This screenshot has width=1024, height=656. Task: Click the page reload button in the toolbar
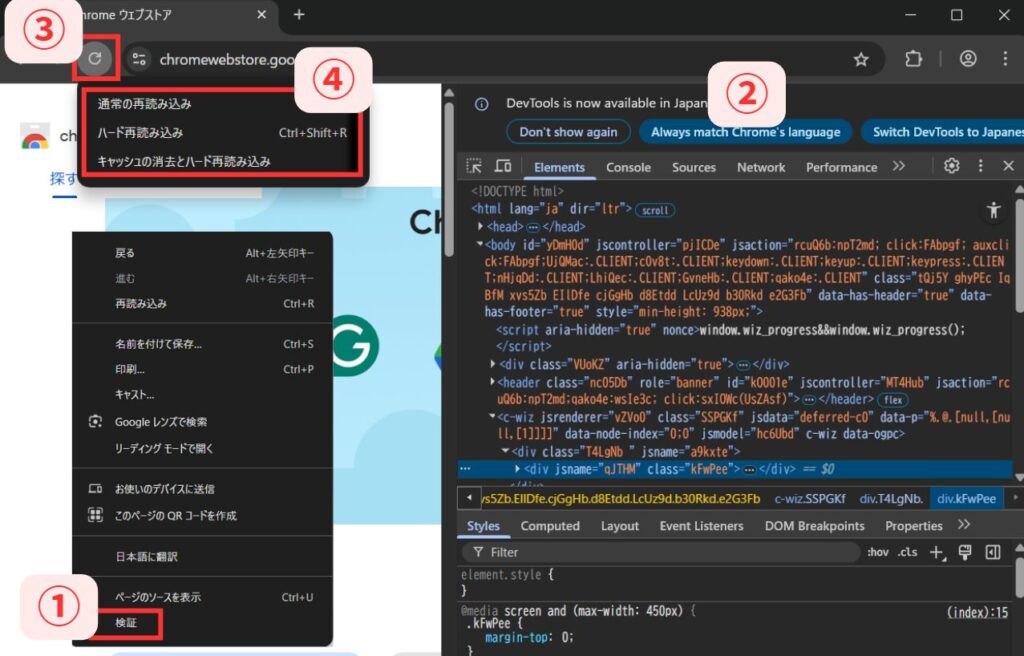pyautogui.click(x=95, y=59)
